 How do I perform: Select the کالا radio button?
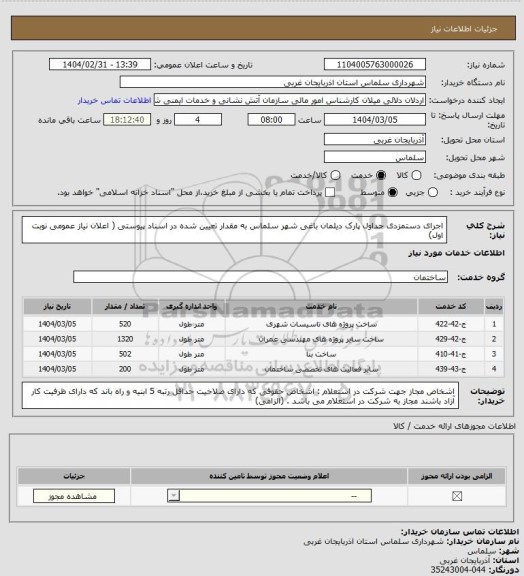[416, 175]
